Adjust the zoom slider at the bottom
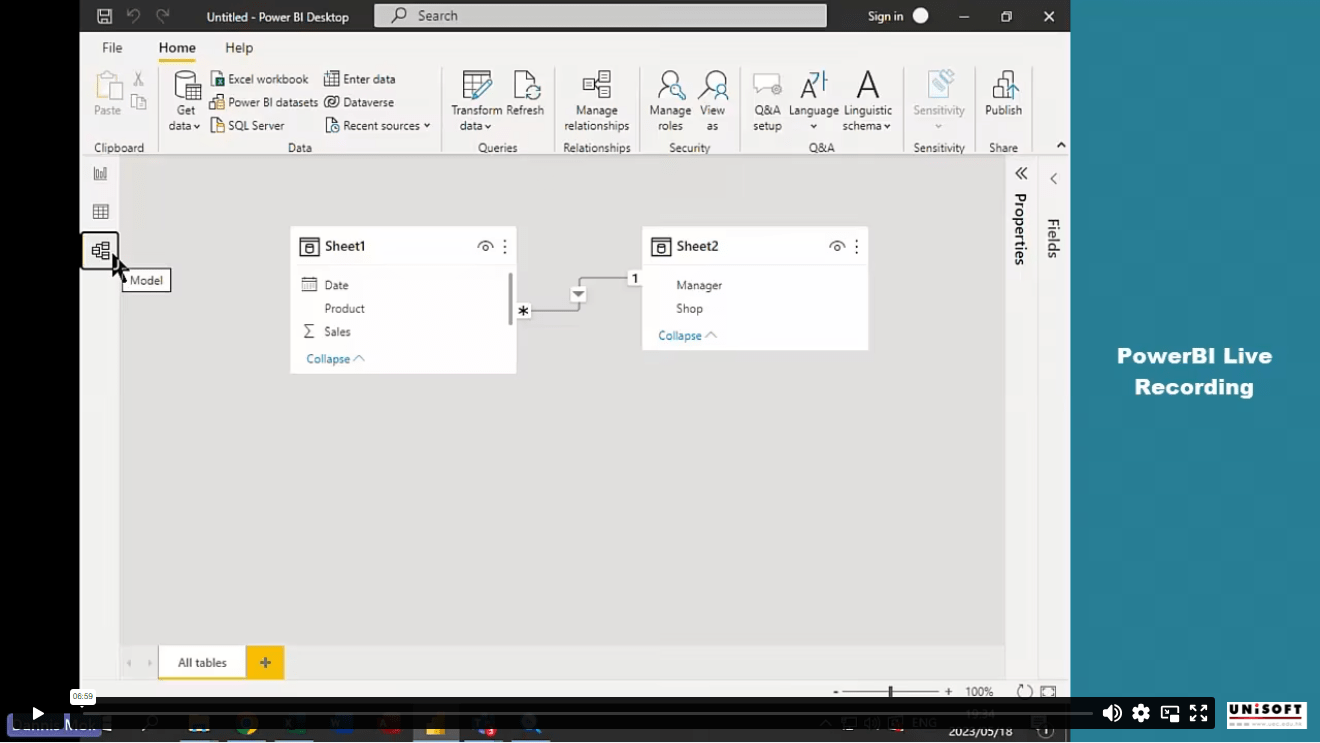 point(890,690)
